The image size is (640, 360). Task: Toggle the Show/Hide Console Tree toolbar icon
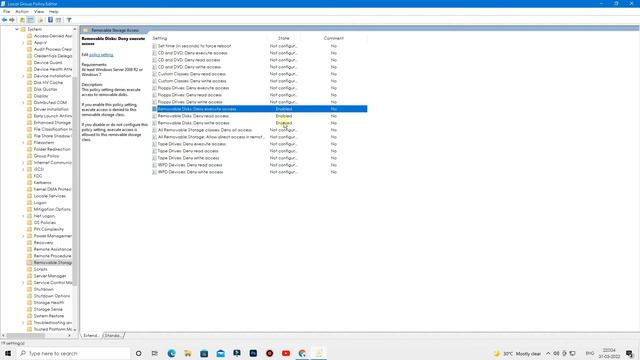[31, 20]
